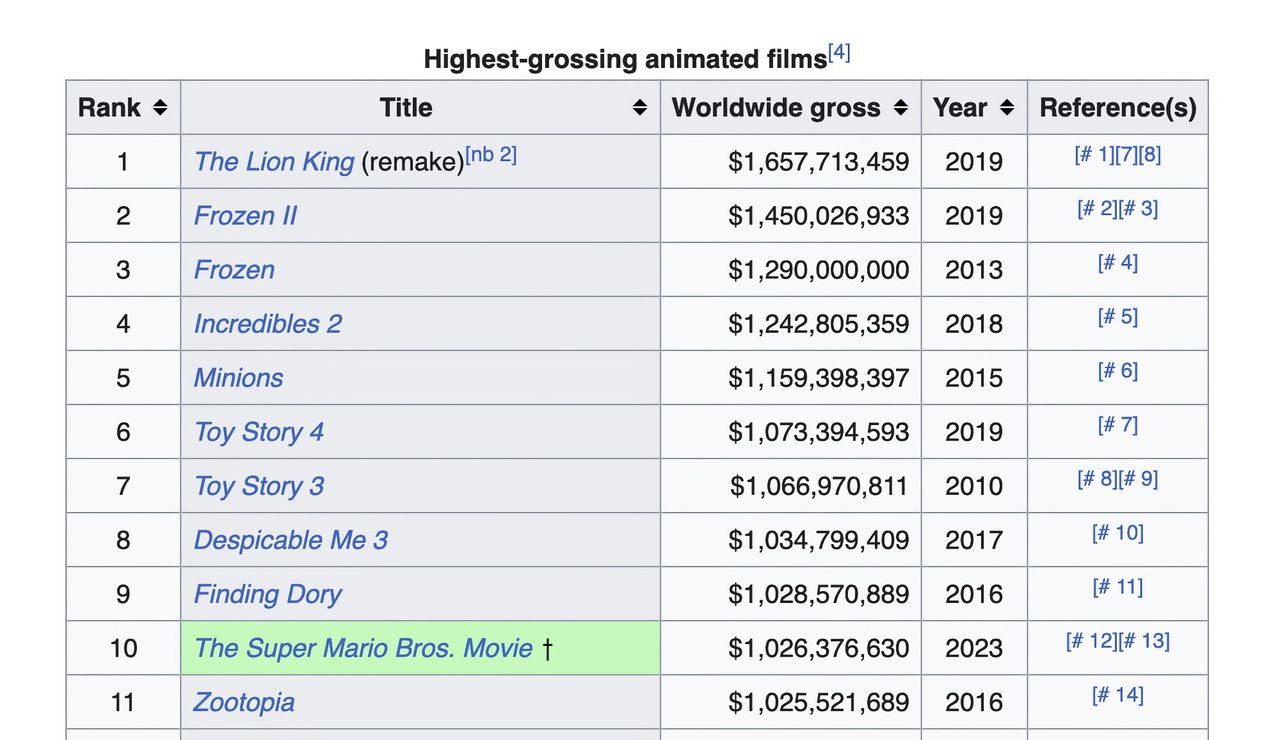
Task: Open reference [# 10] for Despicable Me 3
Action: click(x=1117, y=533)
